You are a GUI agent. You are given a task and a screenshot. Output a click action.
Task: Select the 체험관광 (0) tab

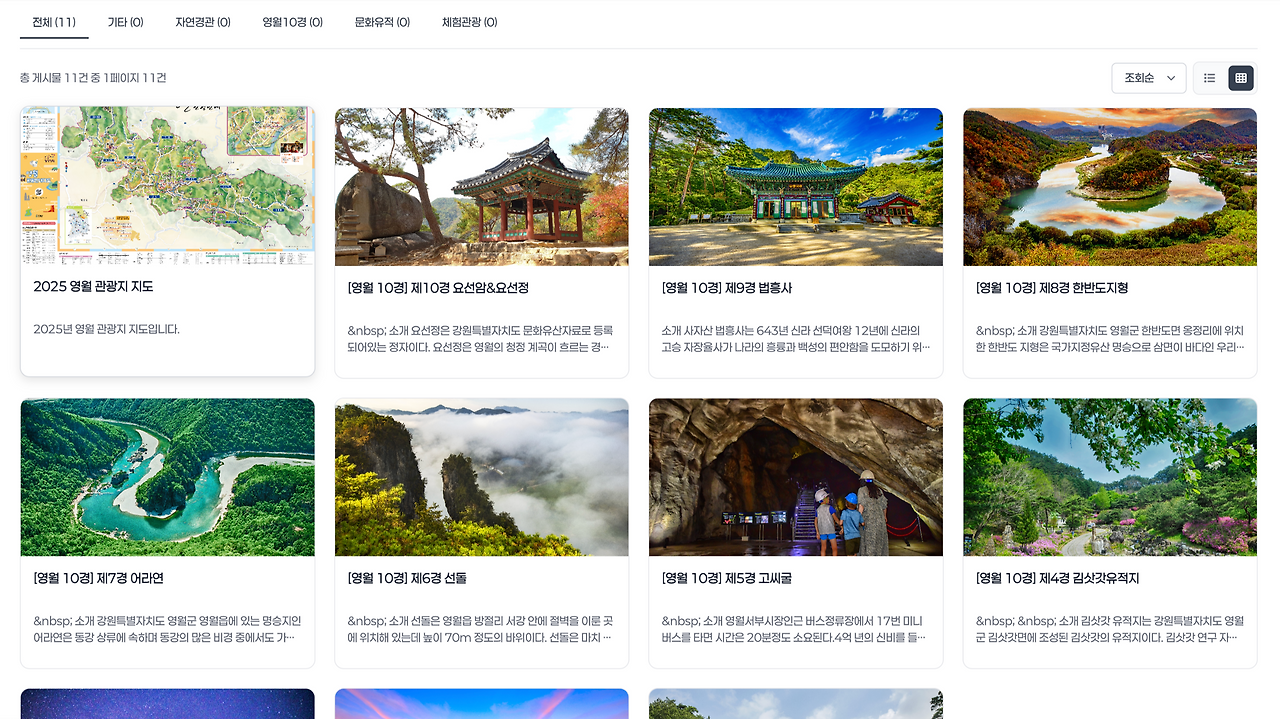click(x=470, y=22)
